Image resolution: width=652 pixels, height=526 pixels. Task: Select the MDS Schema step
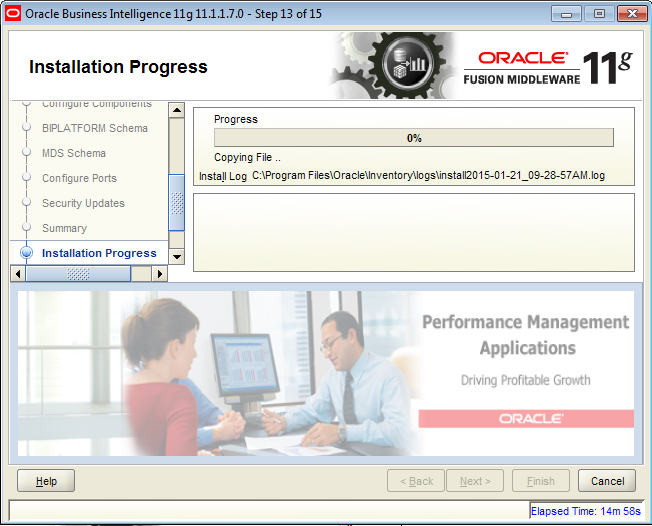click(x=74, y=153)
